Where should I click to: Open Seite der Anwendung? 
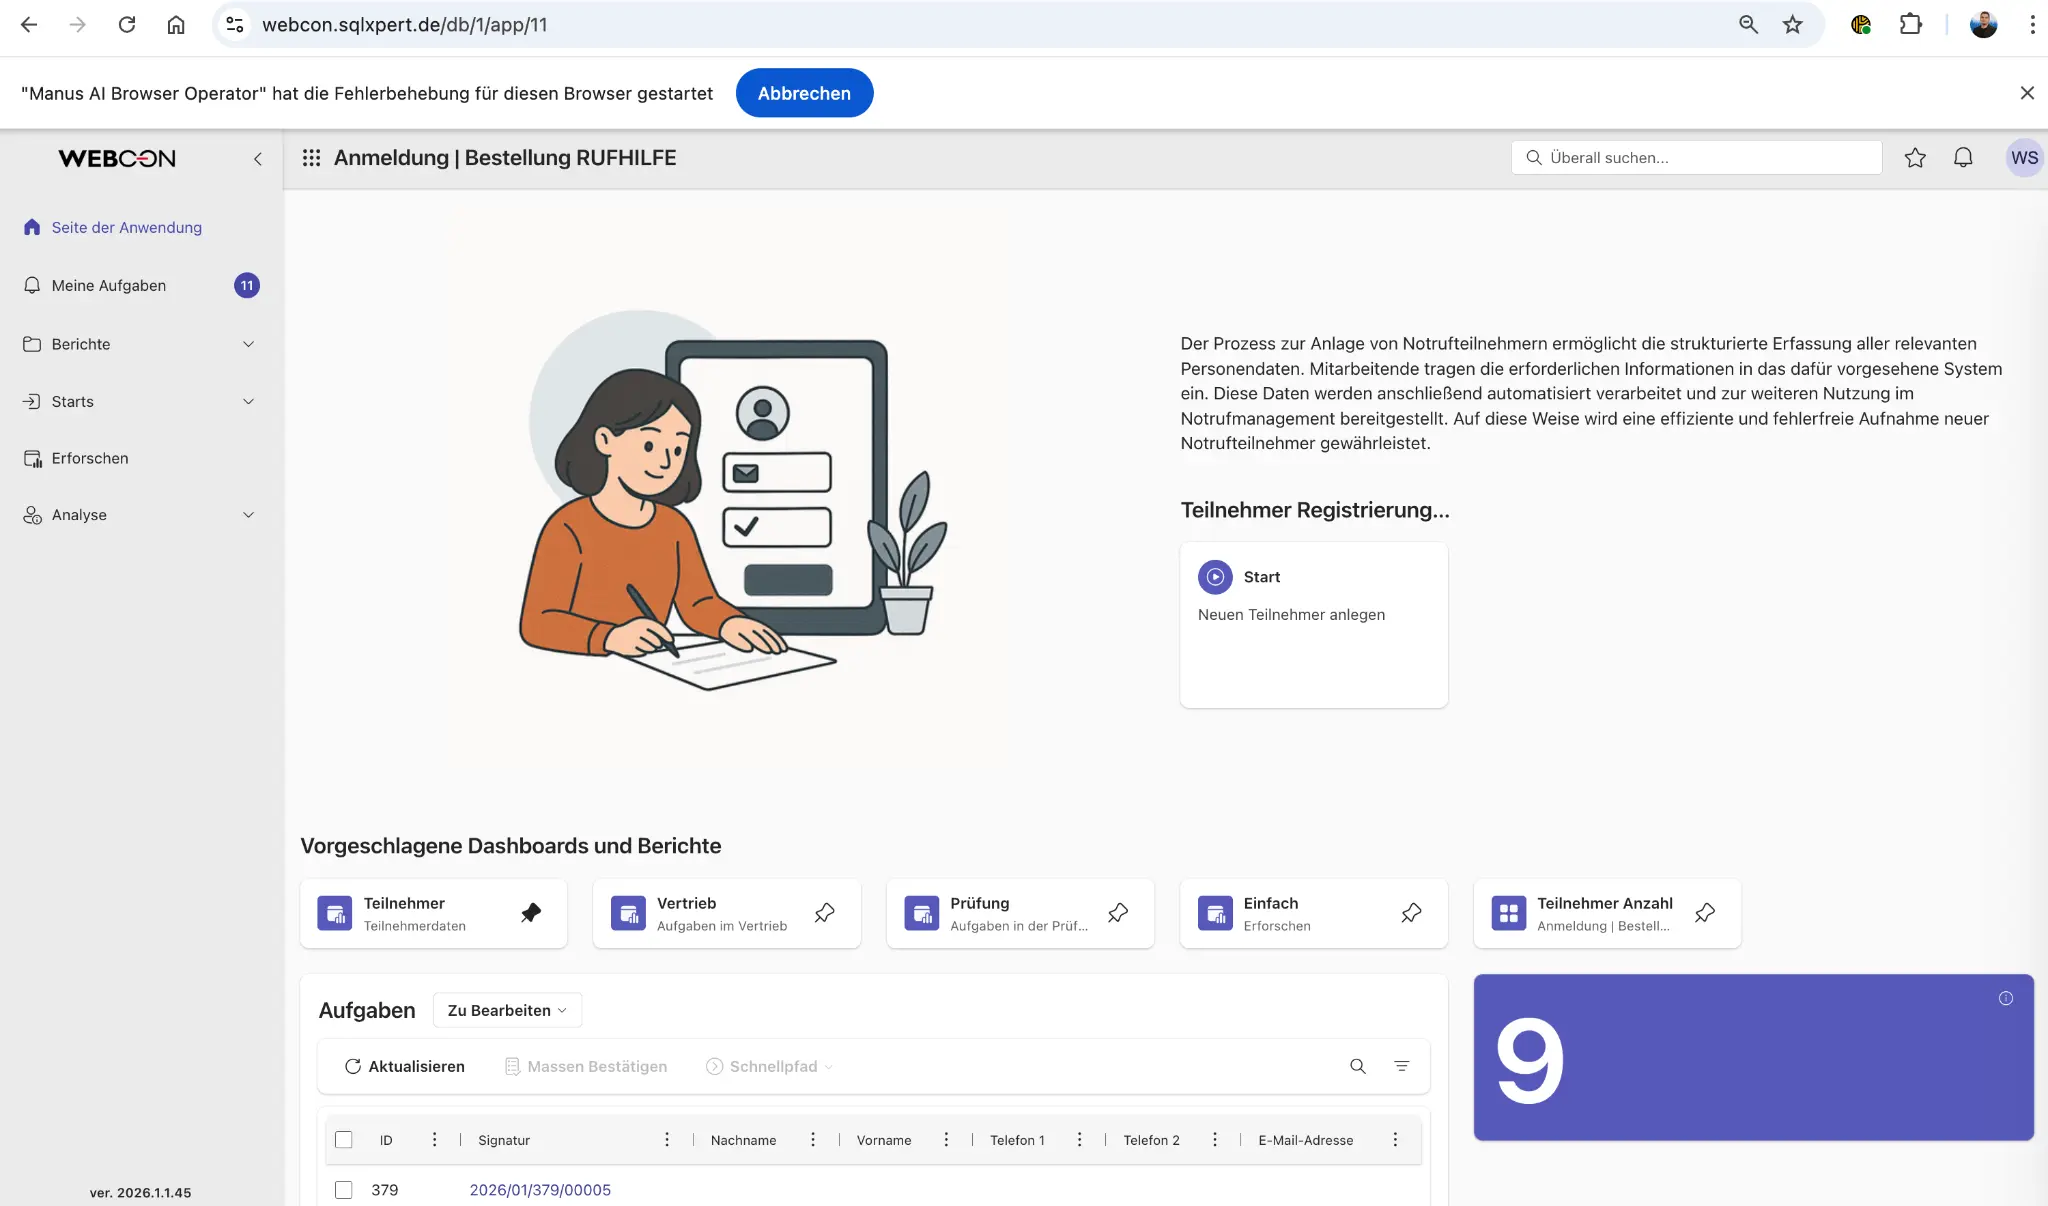click(x=126, y=227)
